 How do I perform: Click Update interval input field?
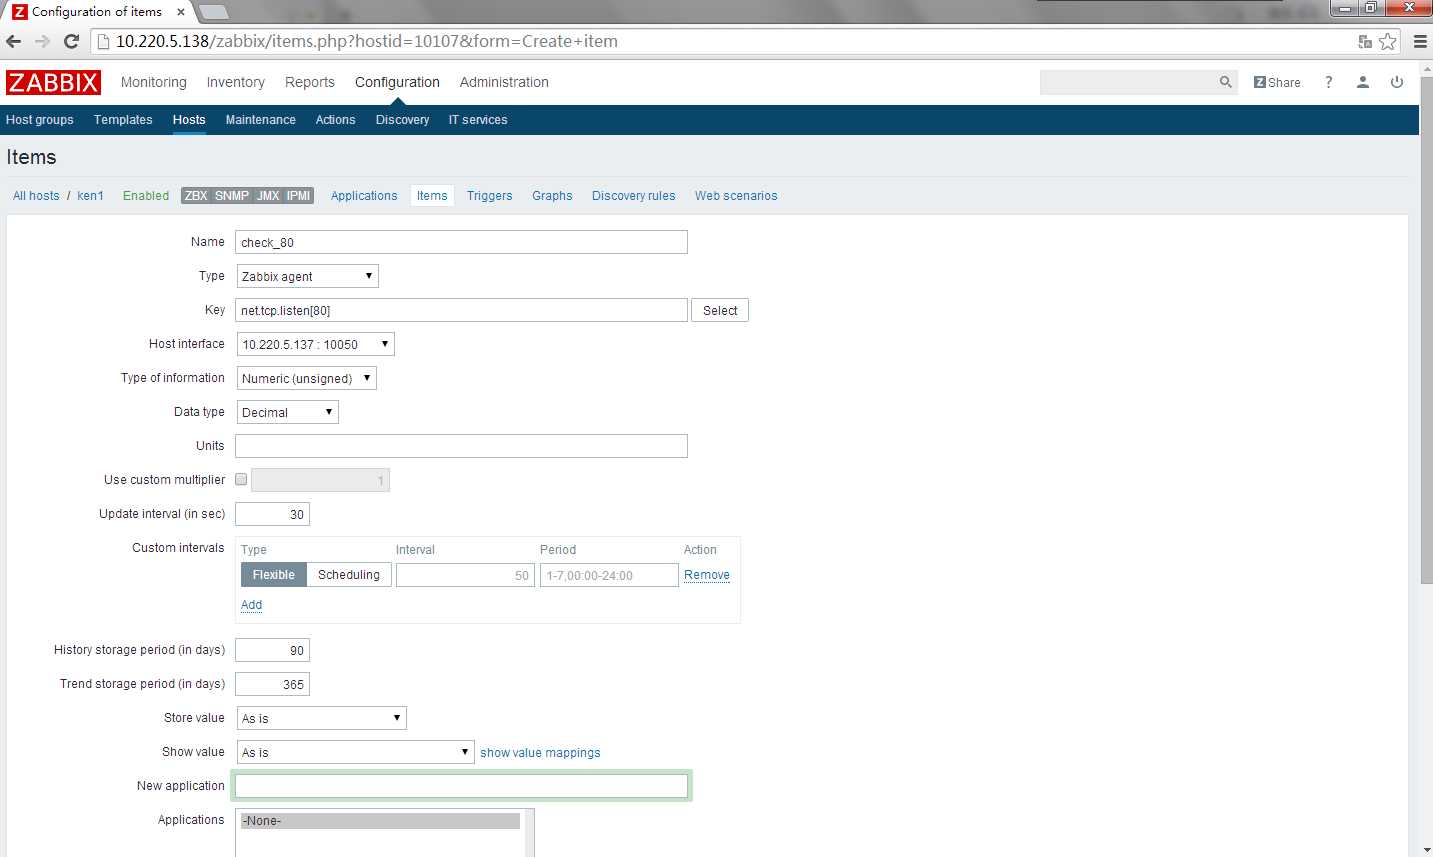[272, 514]
